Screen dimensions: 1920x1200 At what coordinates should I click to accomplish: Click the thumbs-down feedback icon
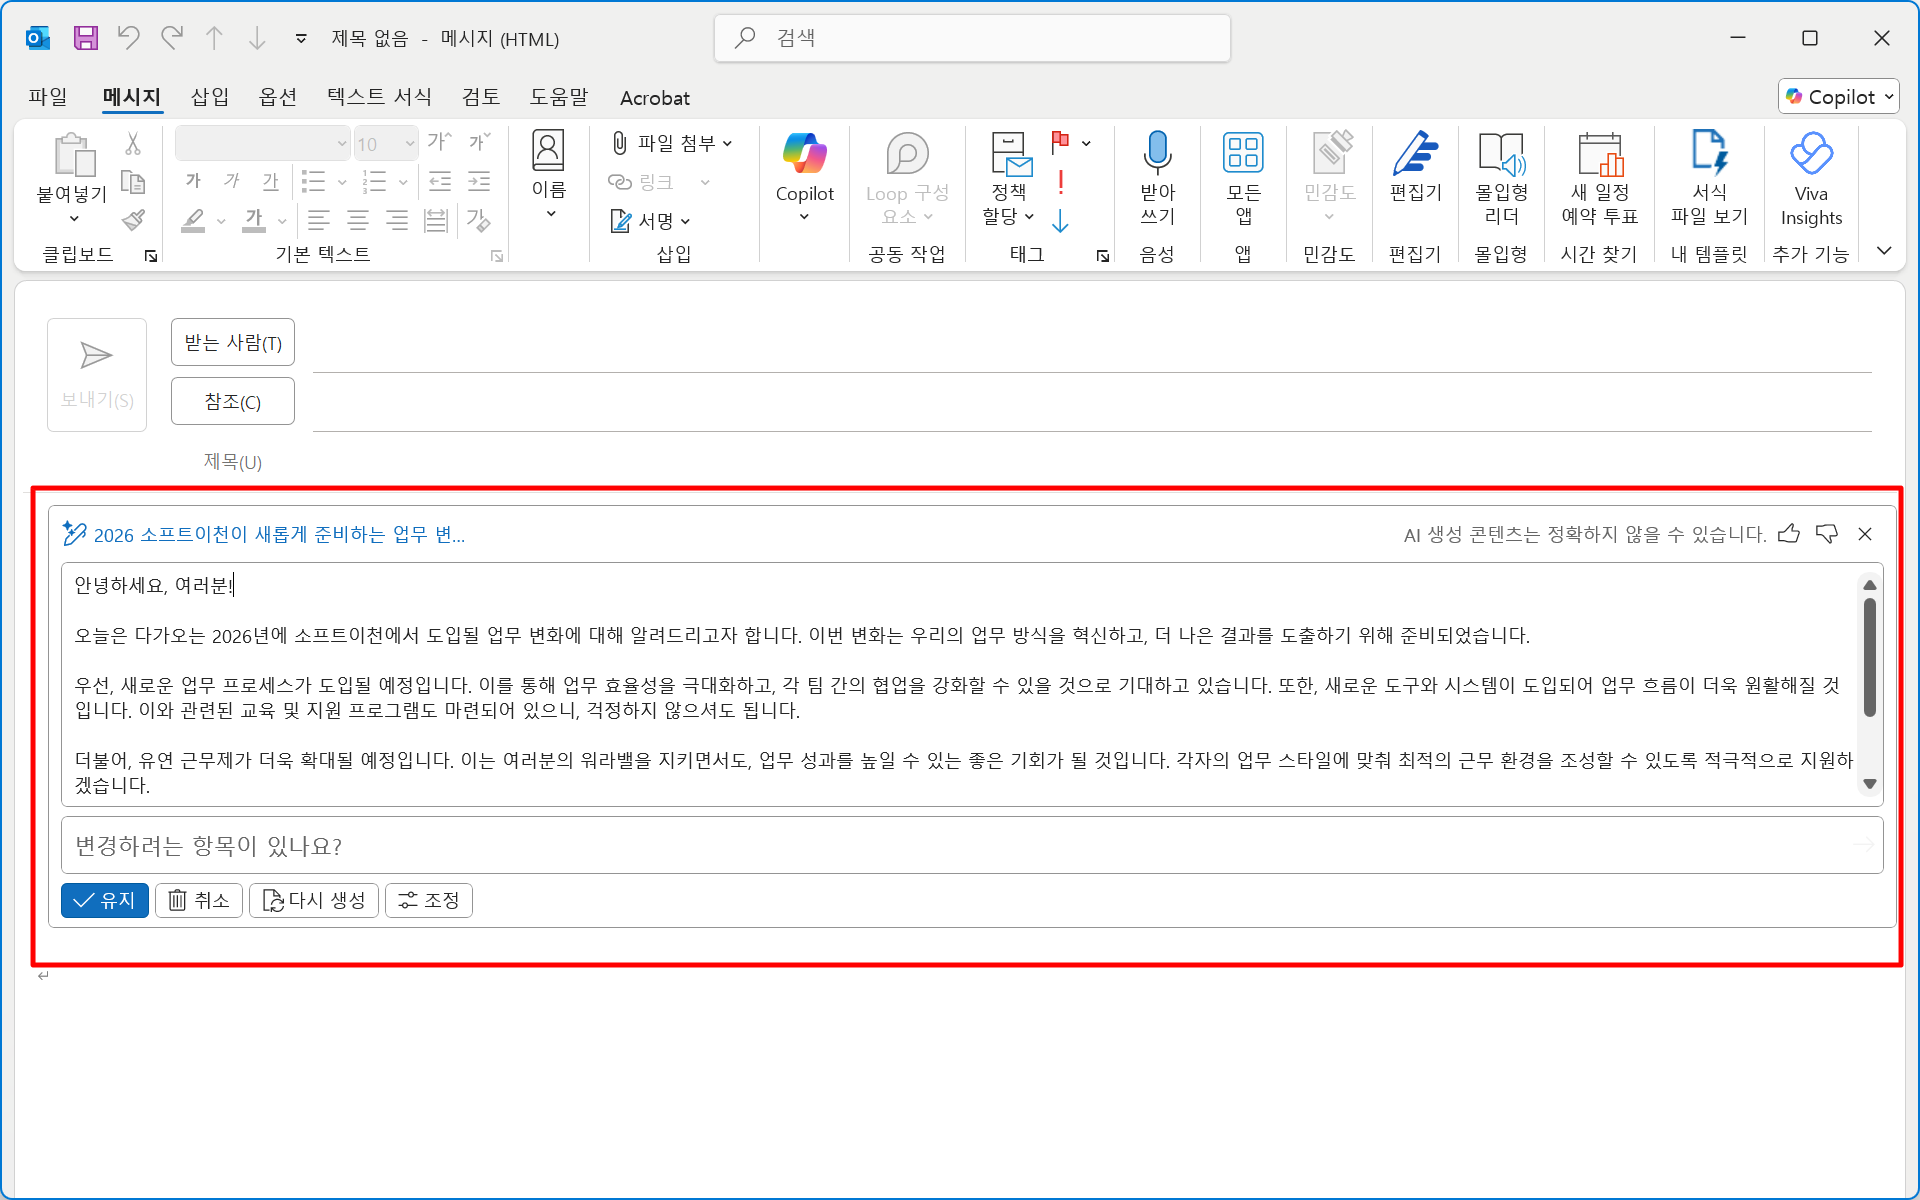point(1827,534)
